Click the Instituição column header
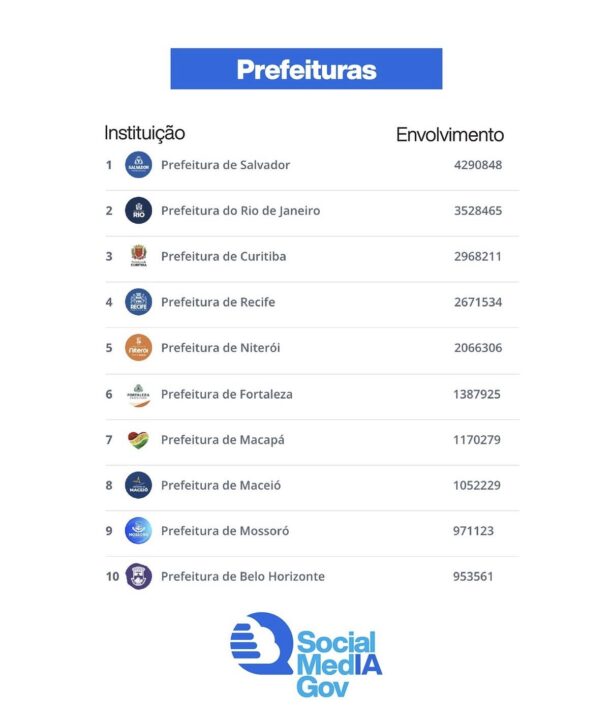Screen dimensions: 613x720 tap(145, 133)
